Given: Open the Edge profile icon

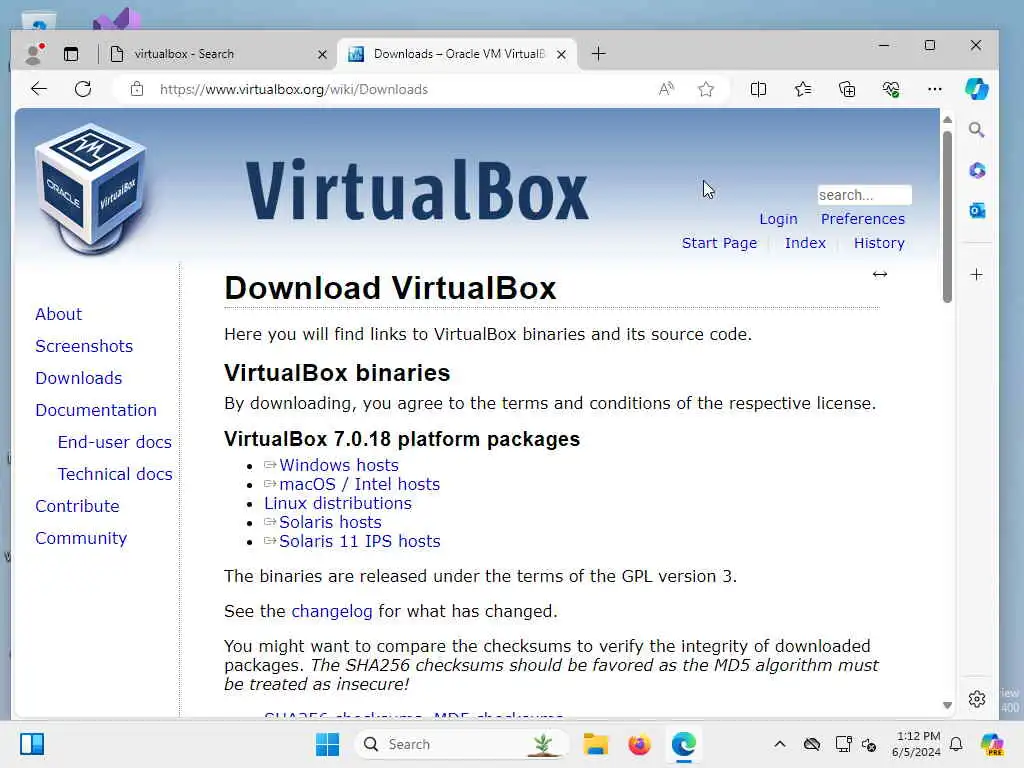Looking at the screenshot, I should [x=33, y=54].
